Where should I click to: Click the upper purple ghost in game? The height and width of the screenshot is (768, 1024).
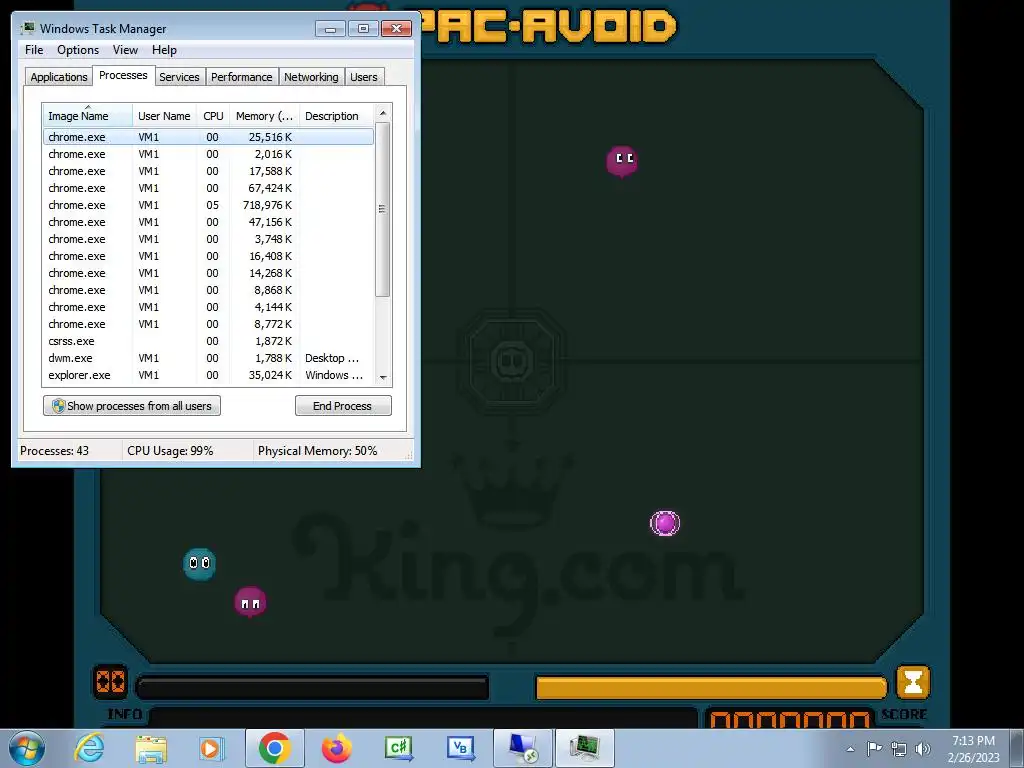pyautogui.click(x=622, y=161)
